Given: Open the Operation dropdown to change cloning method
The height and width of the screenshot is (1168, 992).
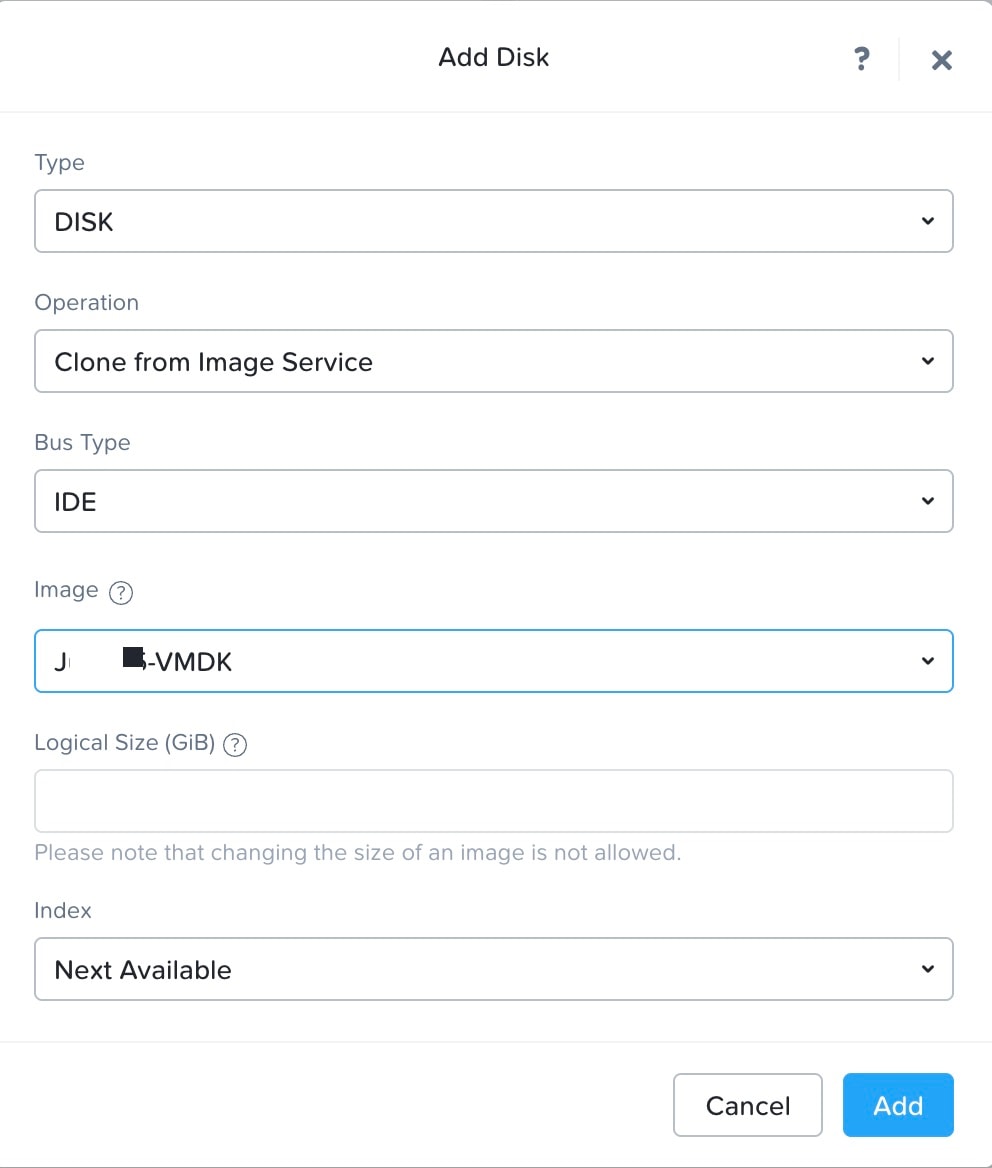Looking at the screenshot, I should [494, 361].
